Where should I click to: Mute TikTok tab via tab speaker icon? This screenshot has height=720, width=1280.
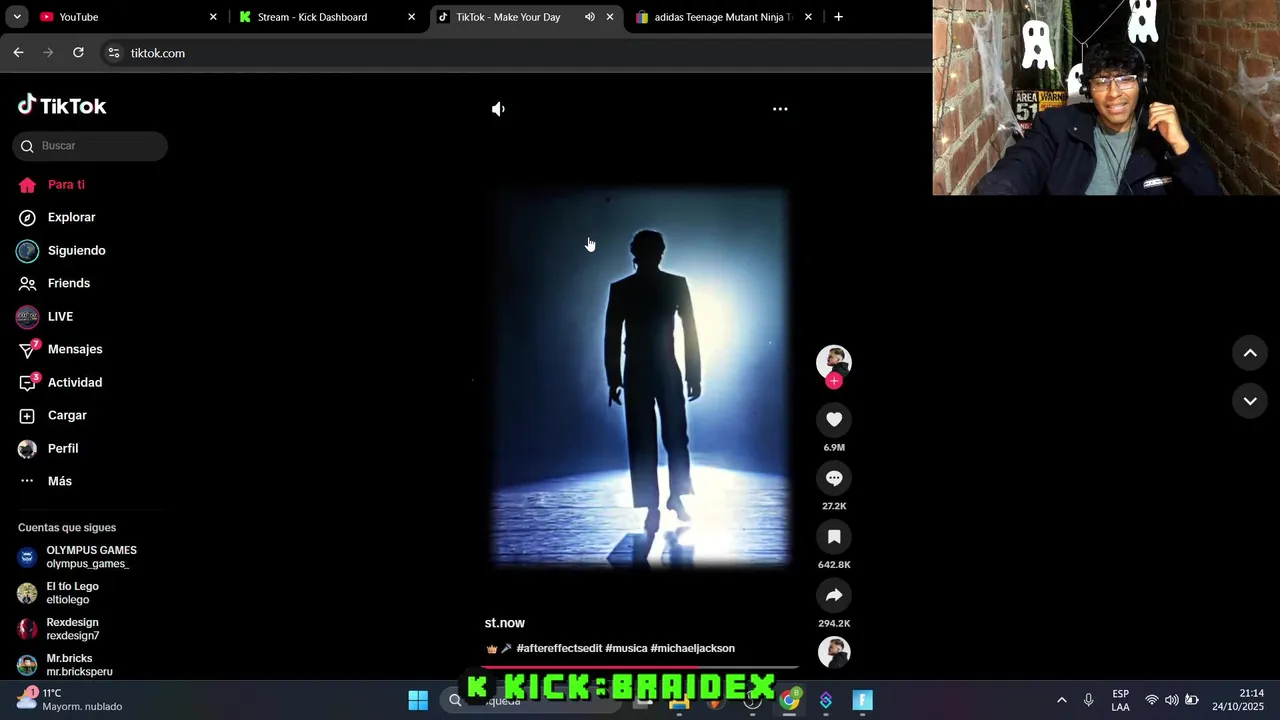coord(590,17)
